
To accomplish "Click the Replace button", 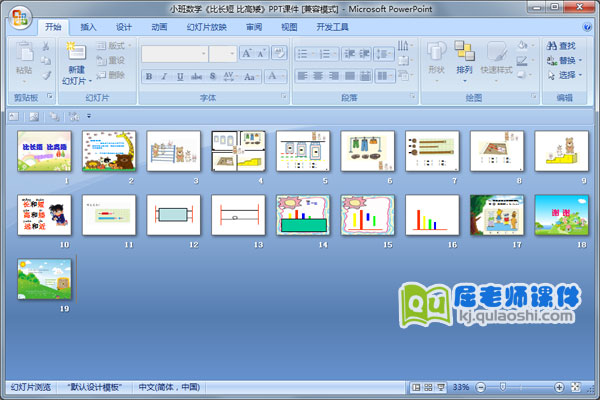I will point(564,60).
